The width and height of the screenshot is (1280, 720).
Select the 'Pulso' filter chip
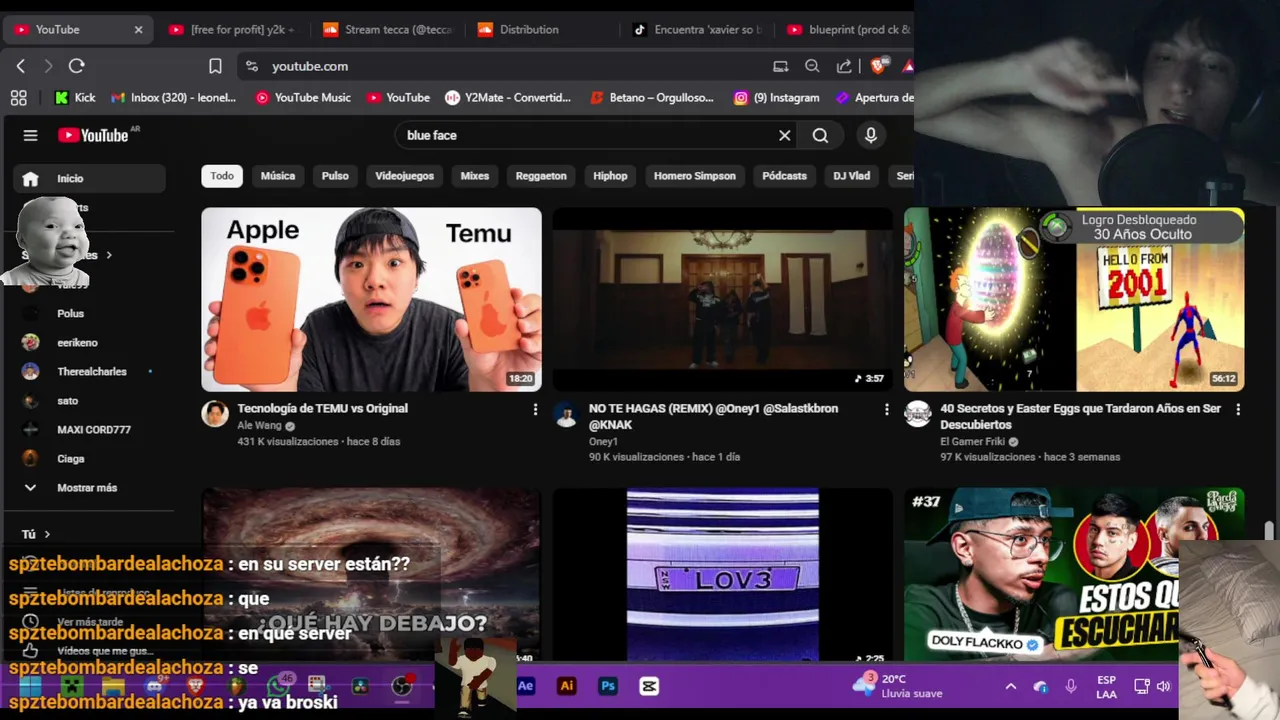point(335,176)
